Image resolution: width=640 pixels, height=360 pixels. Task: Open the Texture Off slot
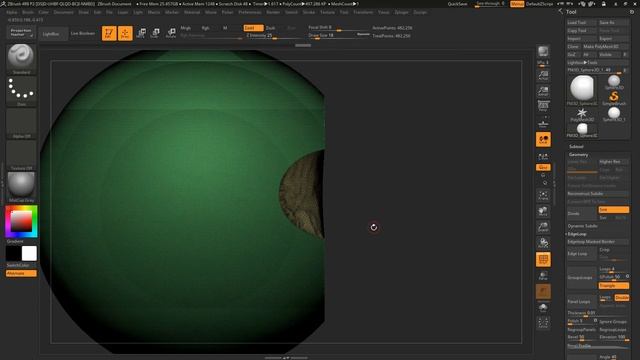(x=21, y=156)
